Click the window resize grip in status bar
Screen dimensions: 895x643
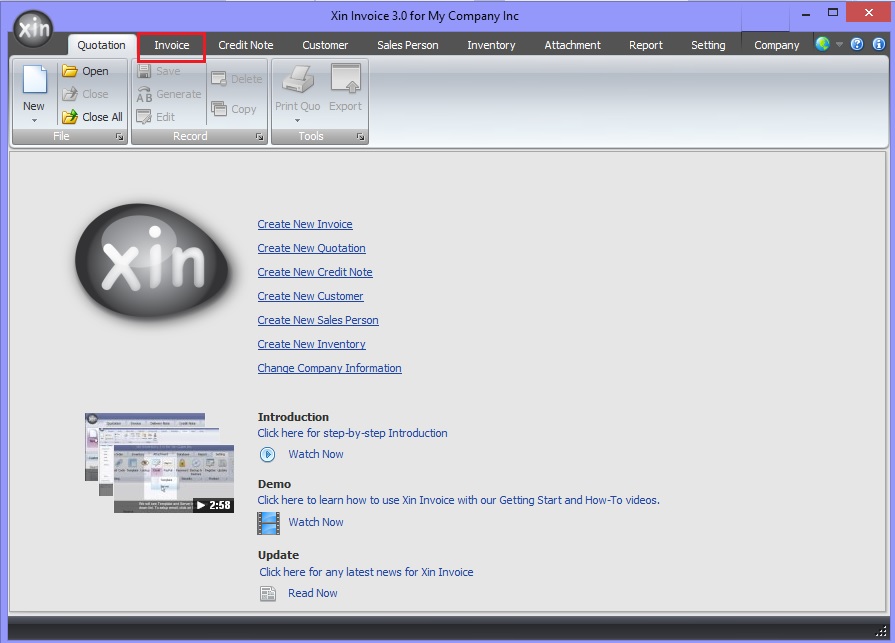[881, 630]
